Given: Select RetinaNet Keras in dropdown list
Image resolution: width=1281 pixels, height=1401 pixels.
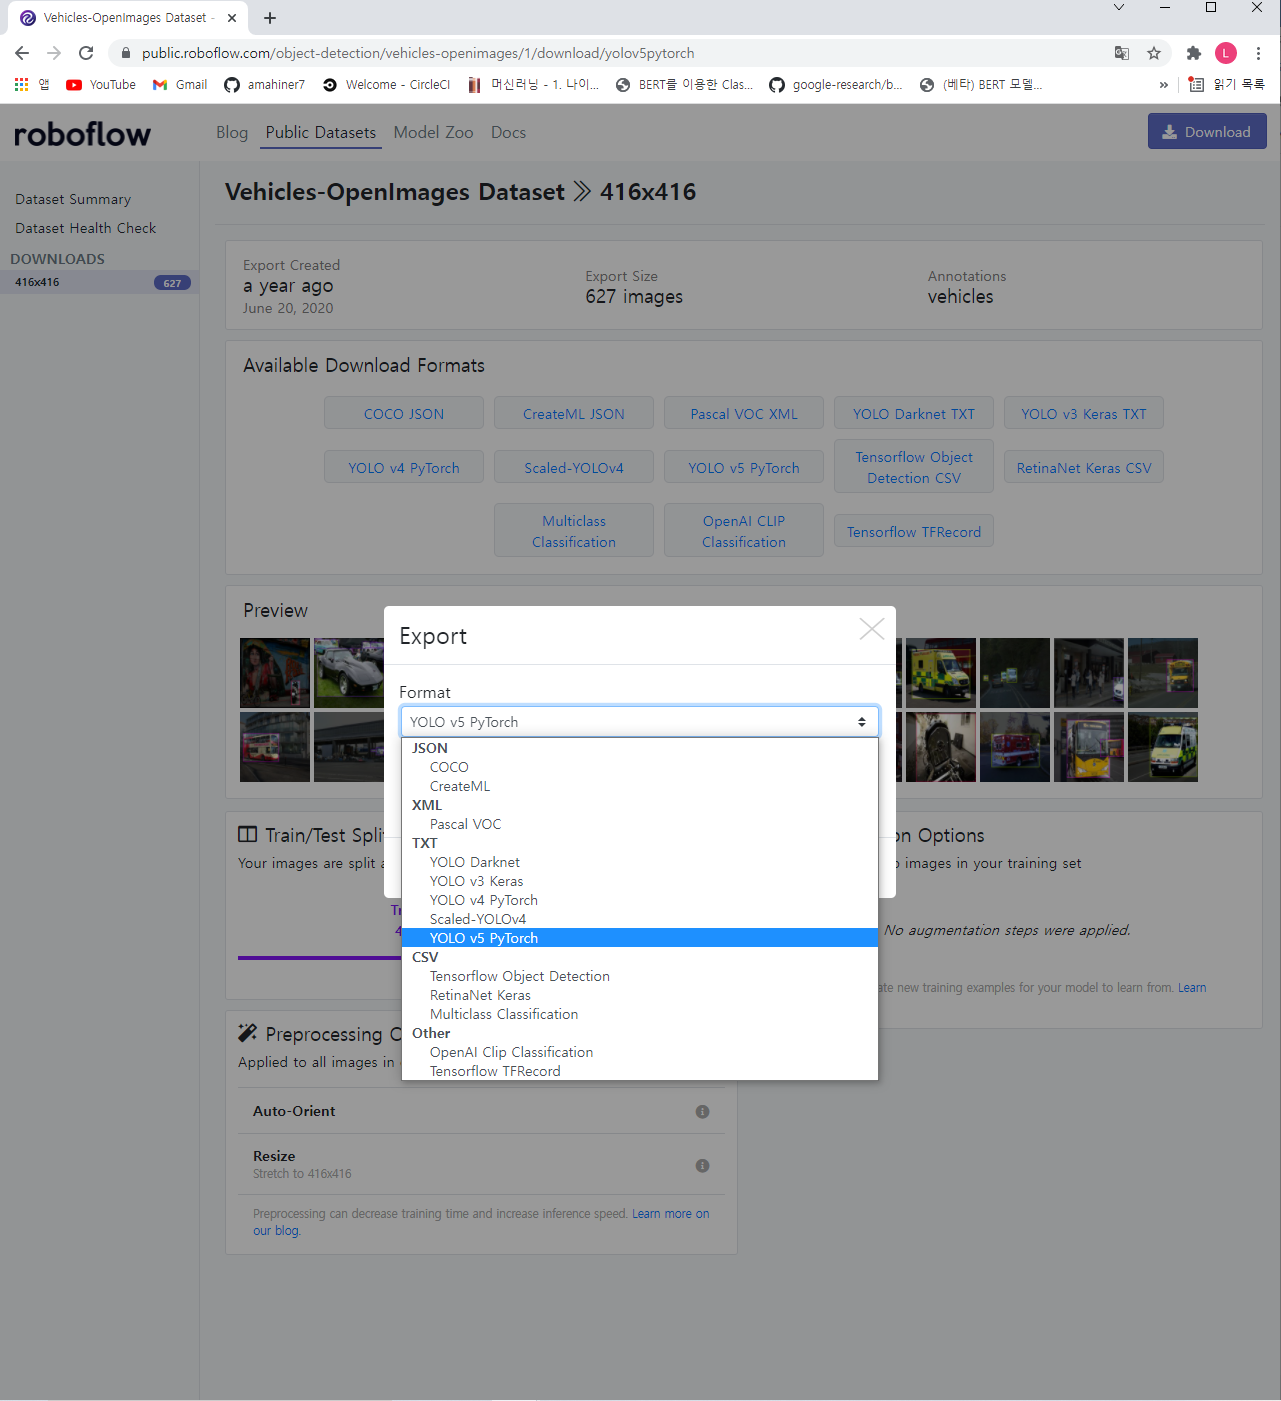Looking at the screenshot, I should pyautogui.click(x=640, y=995).
